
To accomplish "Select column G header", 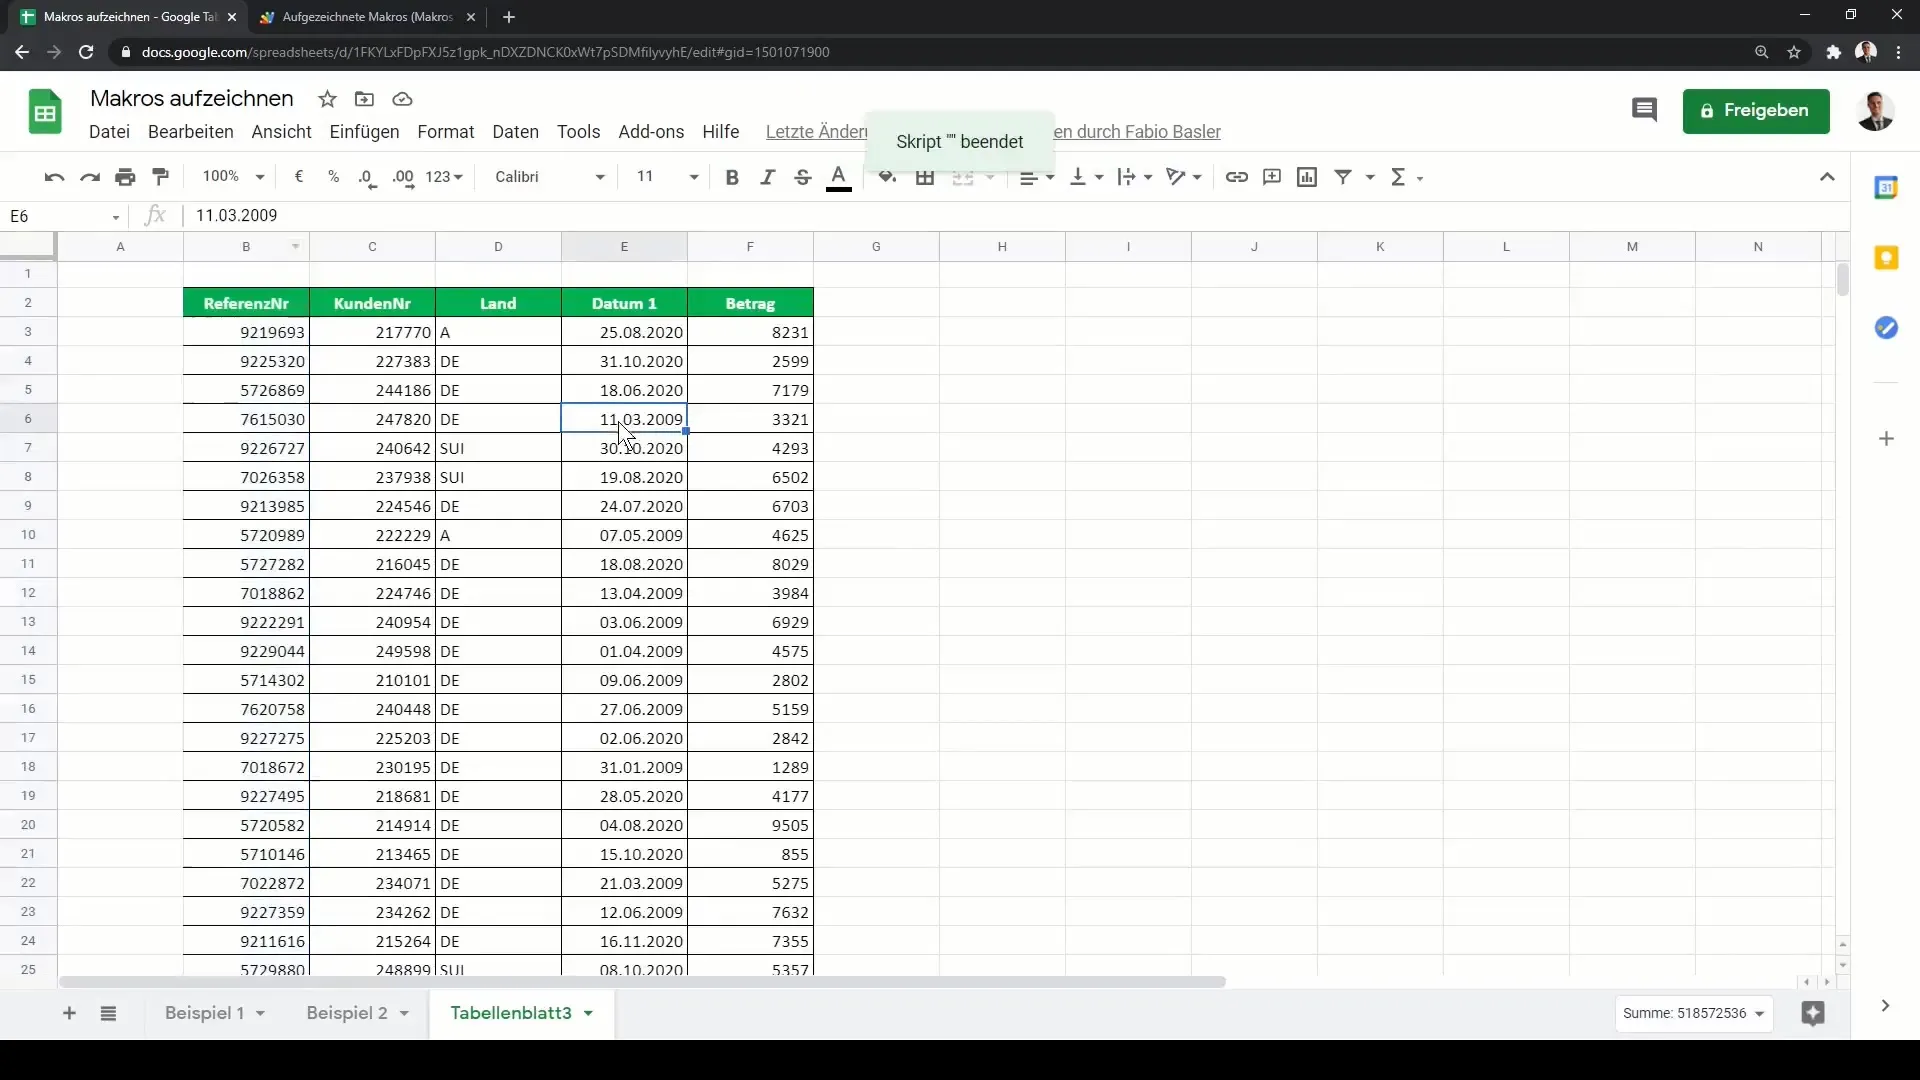I will tap(876, 247).
